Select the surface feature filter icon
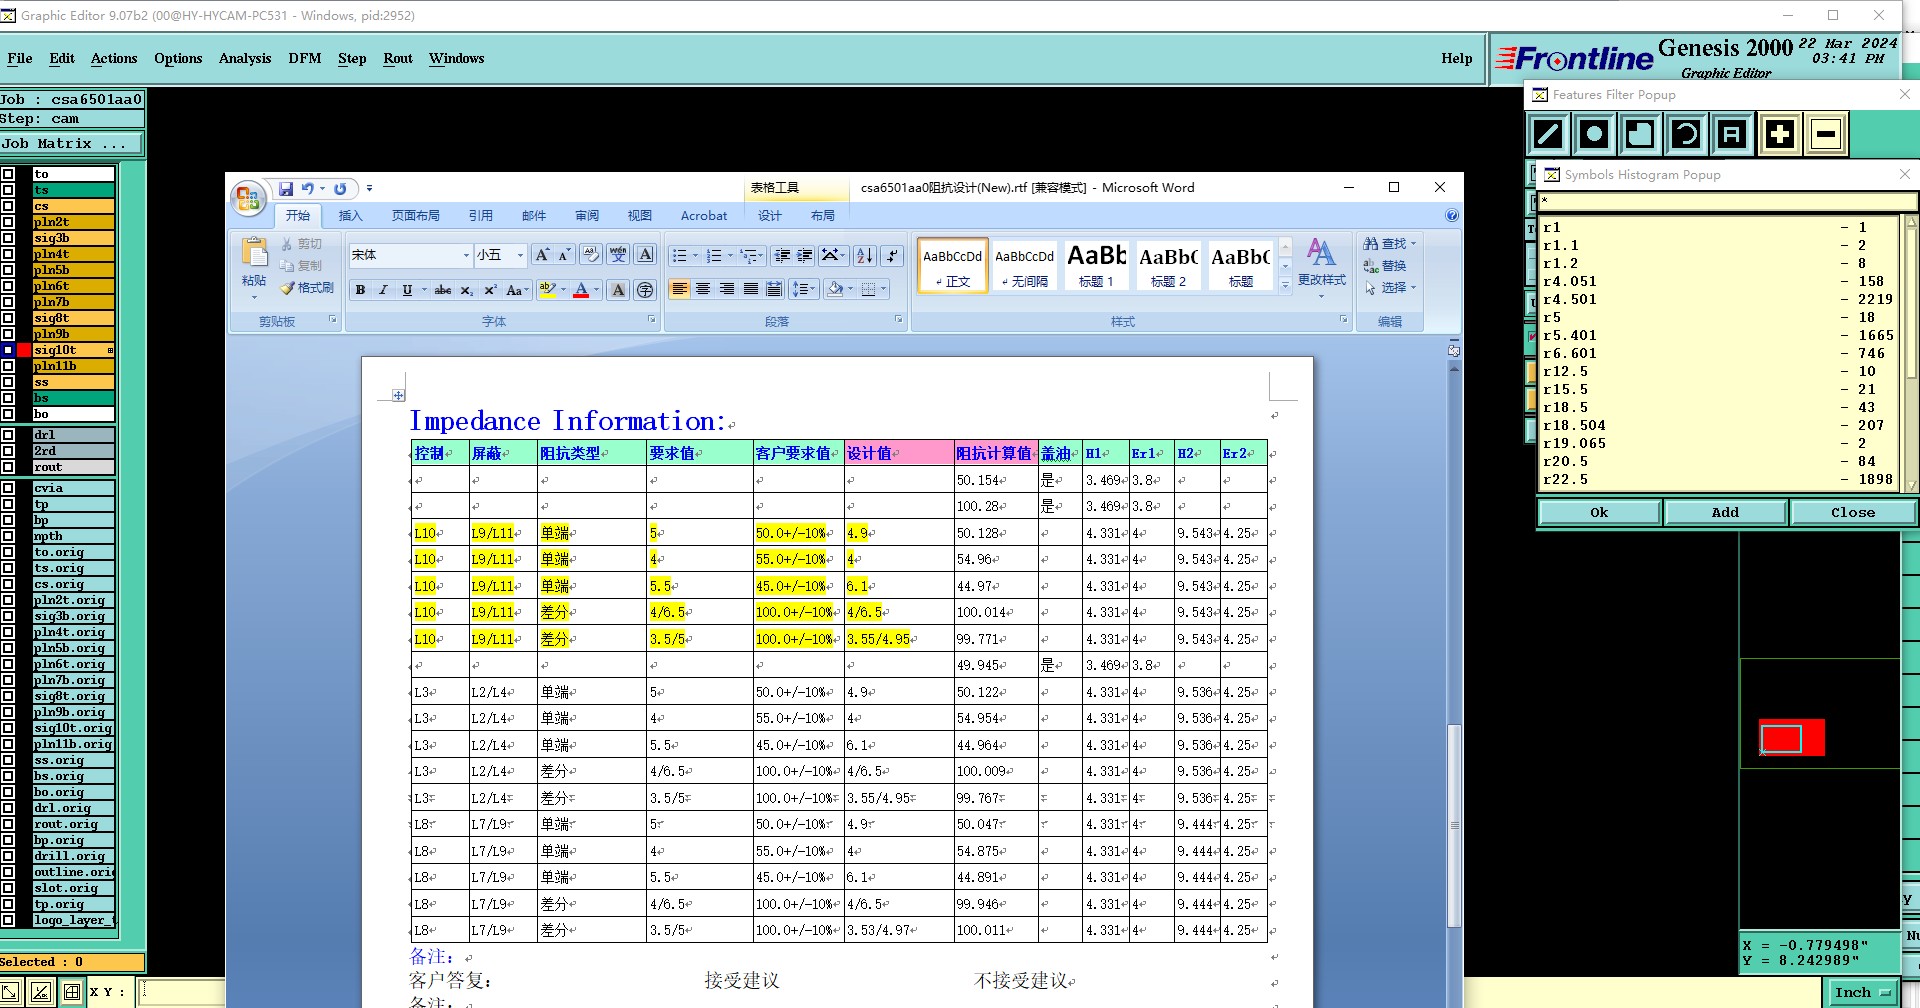This screenshot has height=1008, width=1920. tap(1640, 134)
